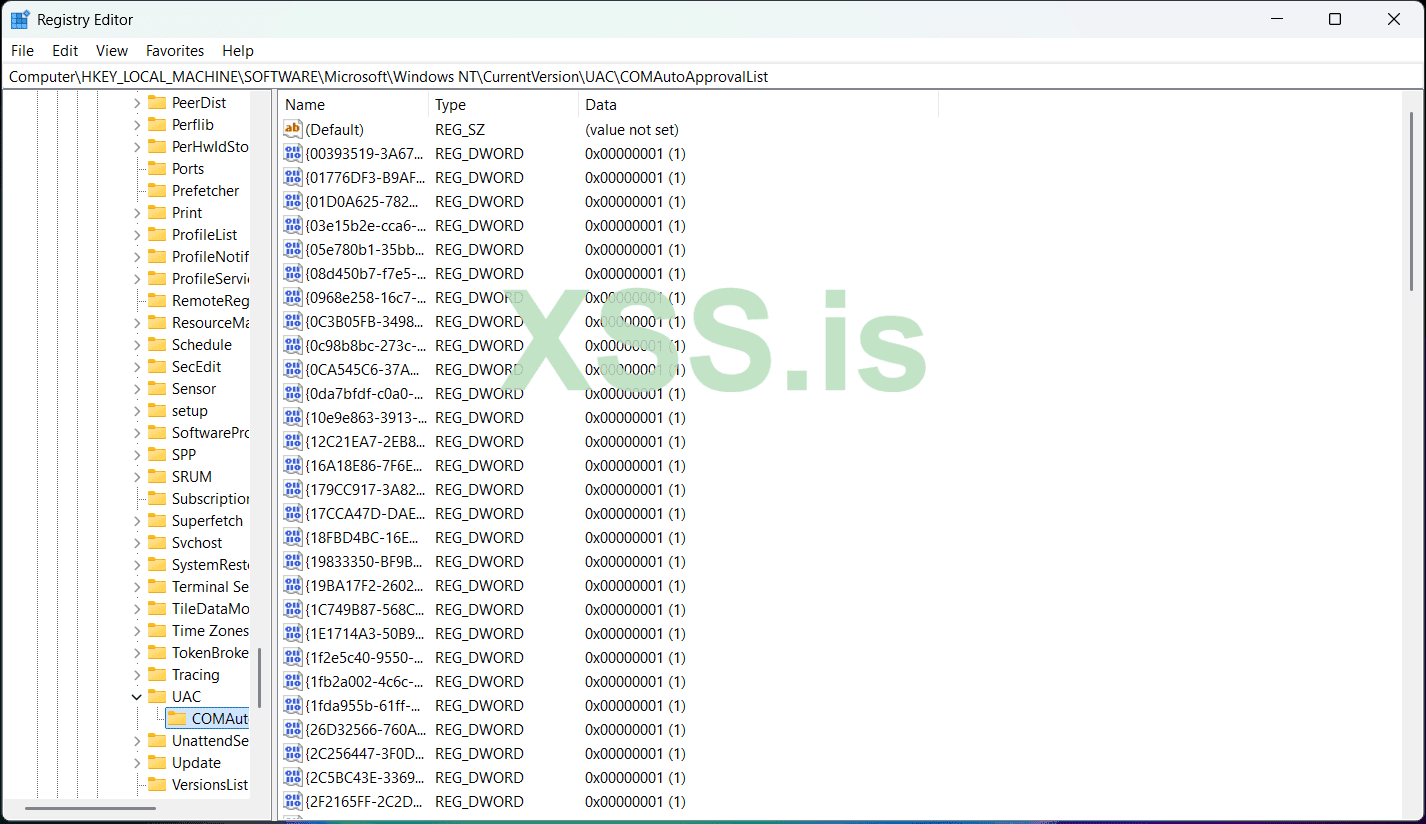Click the DWORD icon for {2F2165FF-2C2D…}
Screen dimensions: 1426x824
coord(293,801)
